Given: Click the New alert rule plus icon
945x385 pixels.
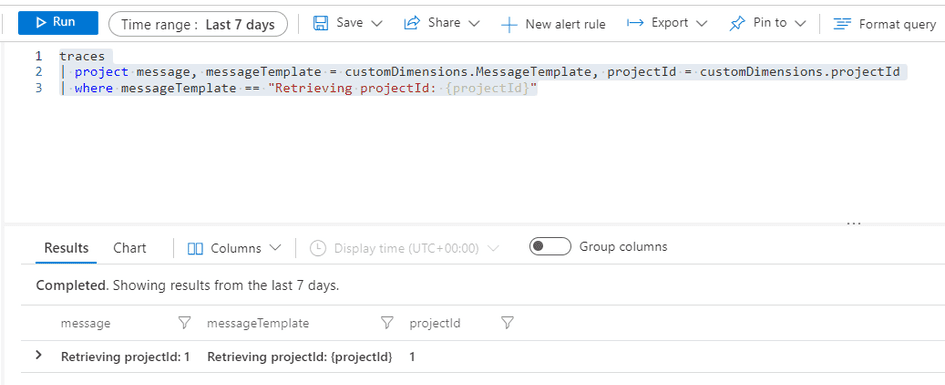Looking at the screenshot, I should pyautogui.click(x=509, y=25).
